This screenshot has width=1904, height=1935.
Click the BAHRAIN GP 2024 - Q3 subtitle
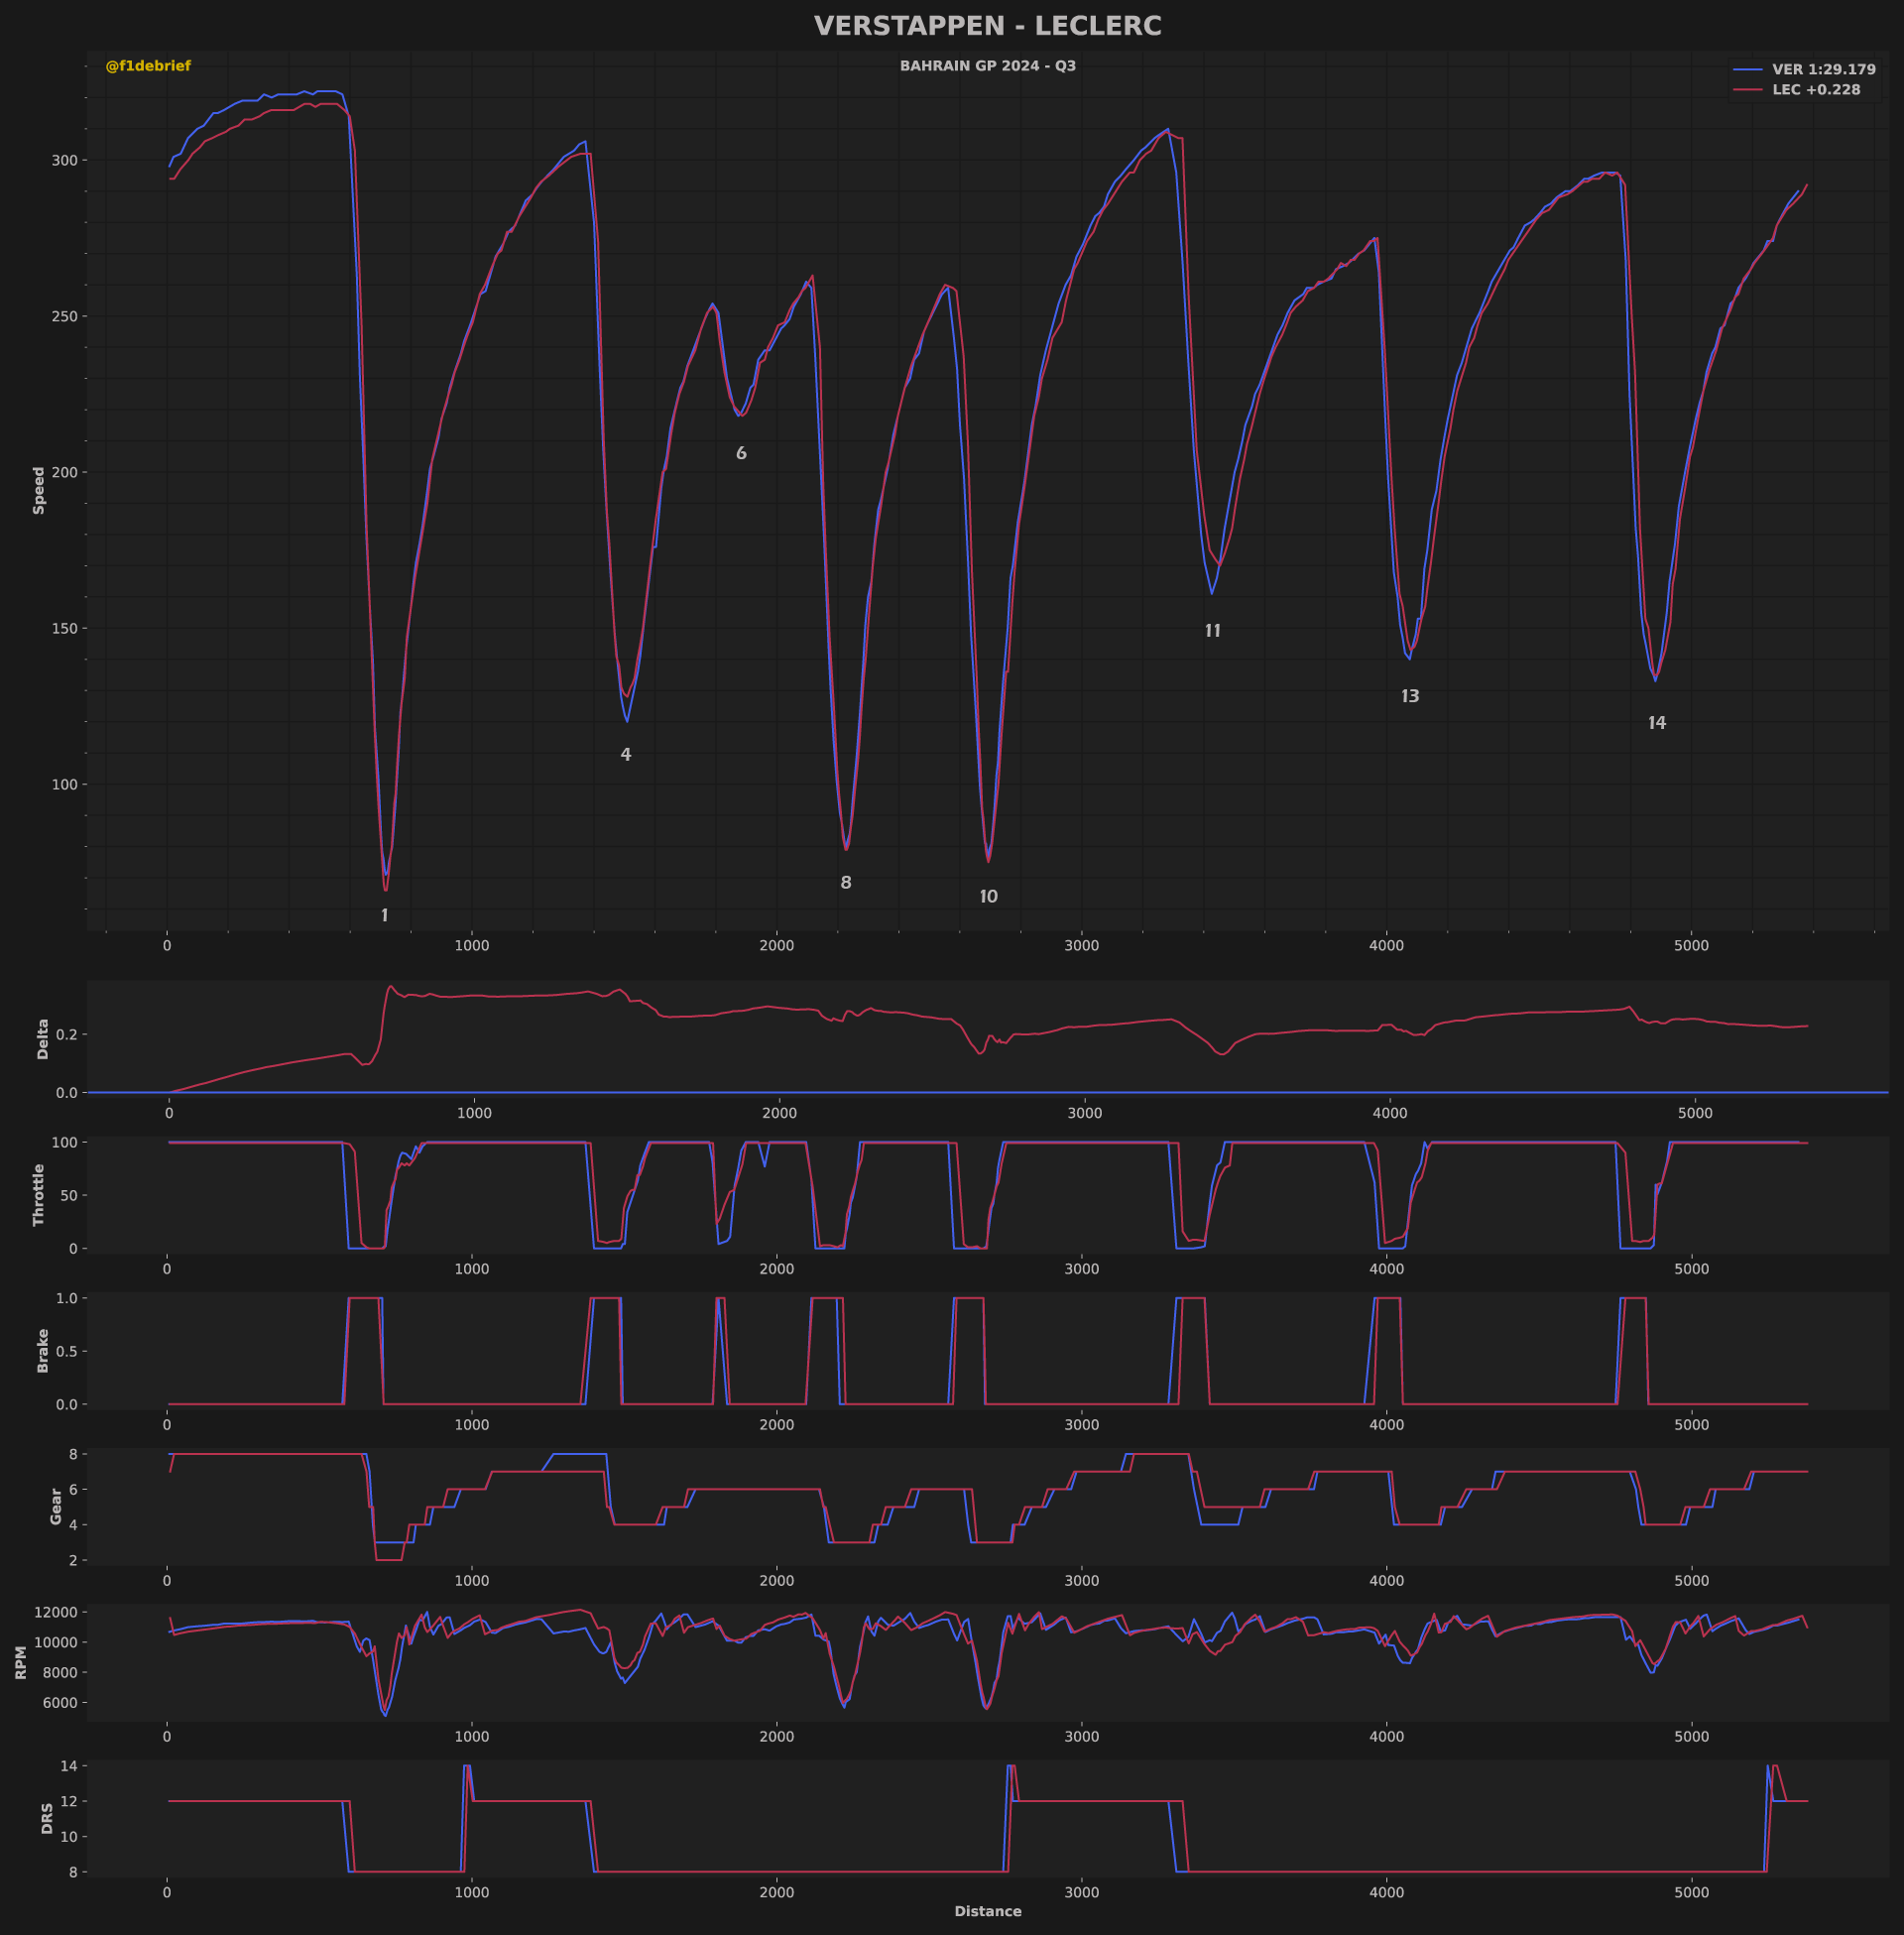[987, 66]
